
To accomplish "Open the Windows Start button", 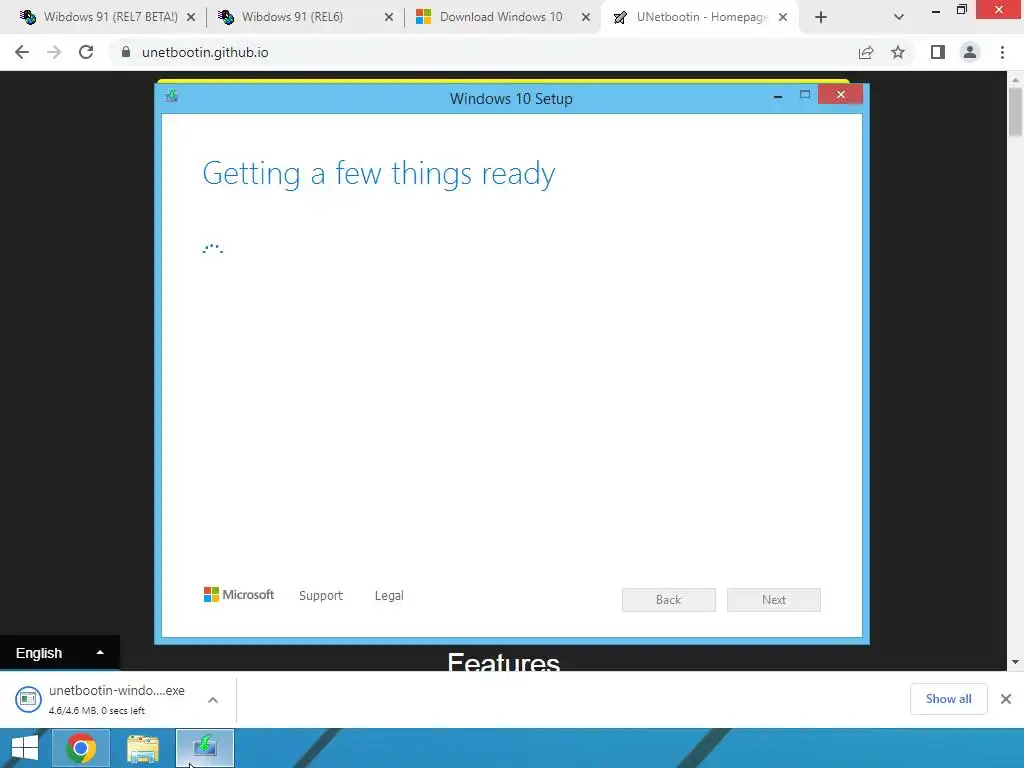I will click(x=24, y=748).
